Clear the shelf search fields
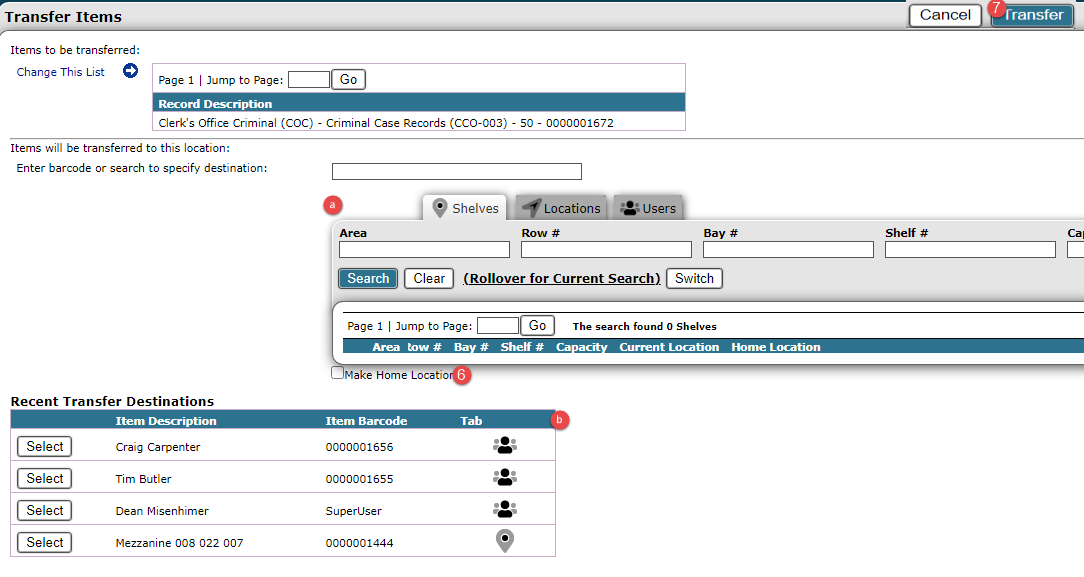Screen dimensions: 1084x577 [429, 279]
